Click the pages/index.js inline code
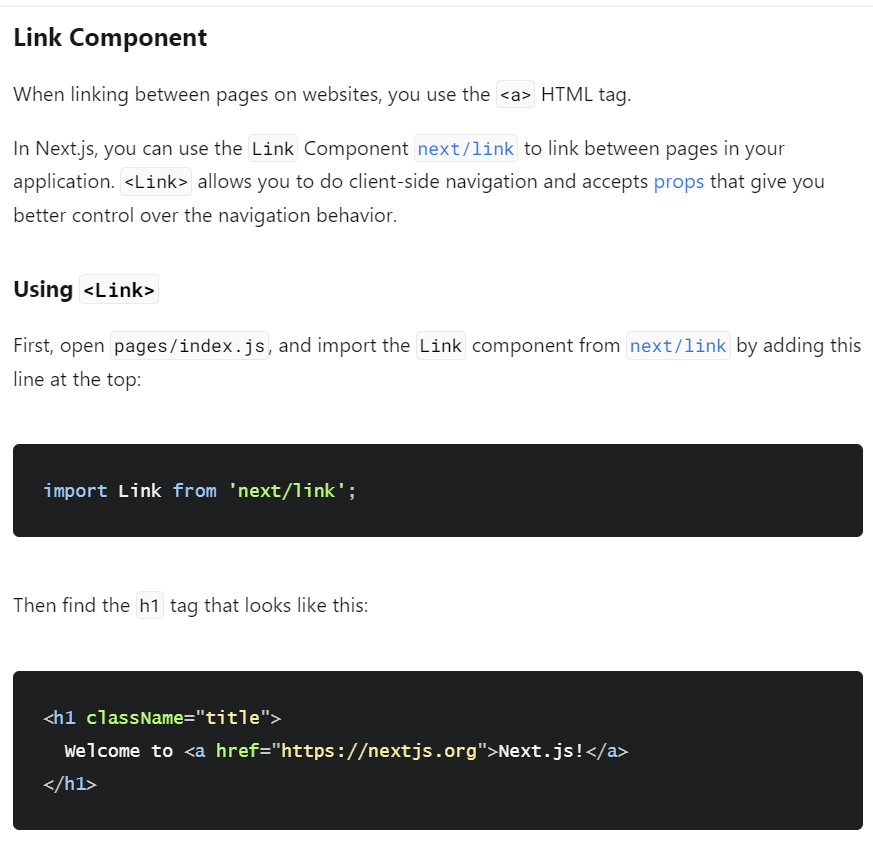Viewport: 873px width, 842px height. pos(189,346)
